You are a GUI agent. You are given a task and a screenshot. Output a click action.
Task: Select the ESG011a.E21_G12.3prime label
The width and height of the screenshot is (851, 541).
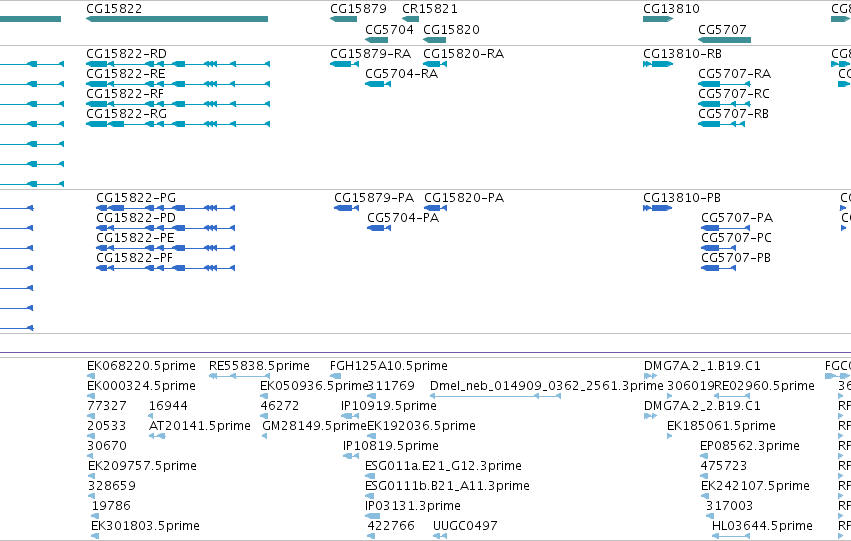click(443, 466)
